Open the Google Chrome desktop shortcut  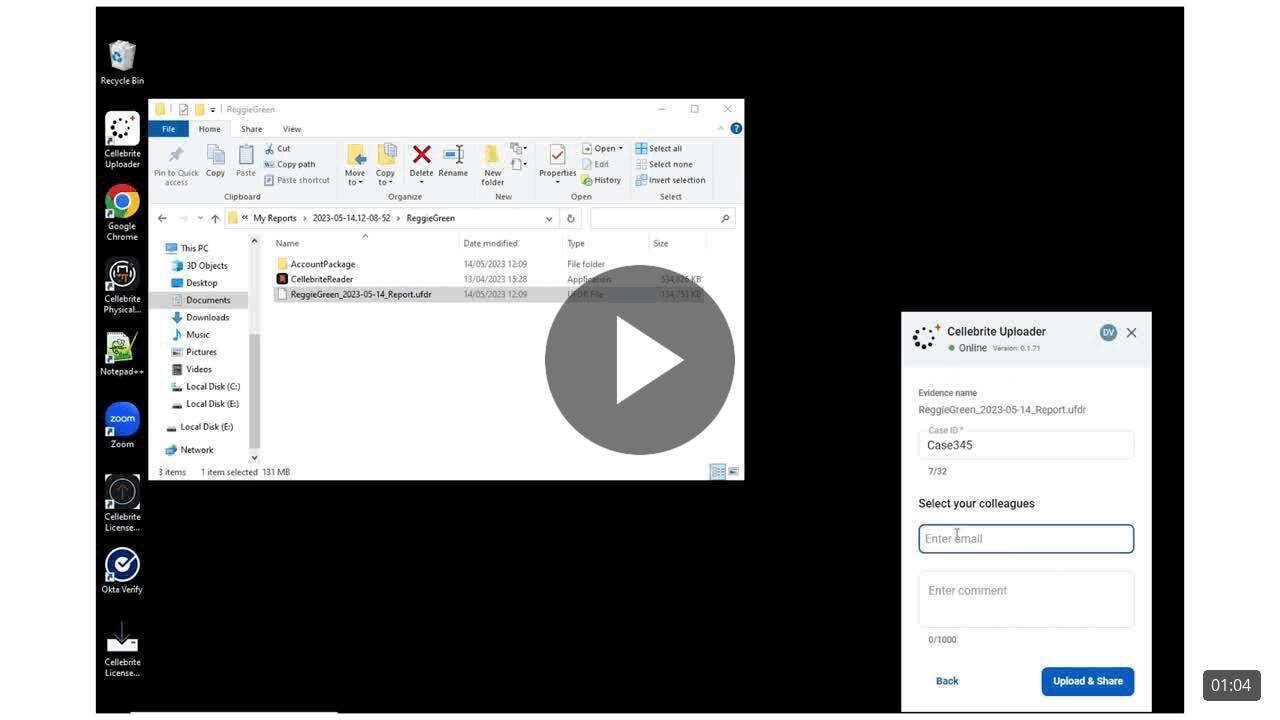[122, 212]
